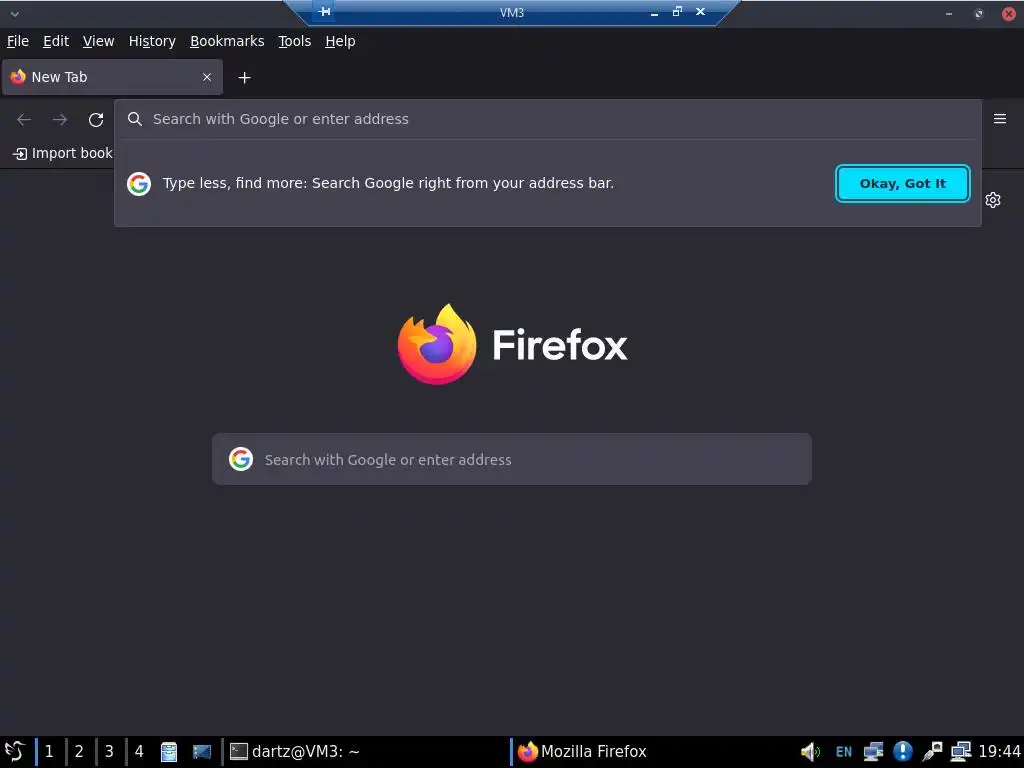
Task: Open the Firefox hamburger application menu
Action: tap(1000, 119)
